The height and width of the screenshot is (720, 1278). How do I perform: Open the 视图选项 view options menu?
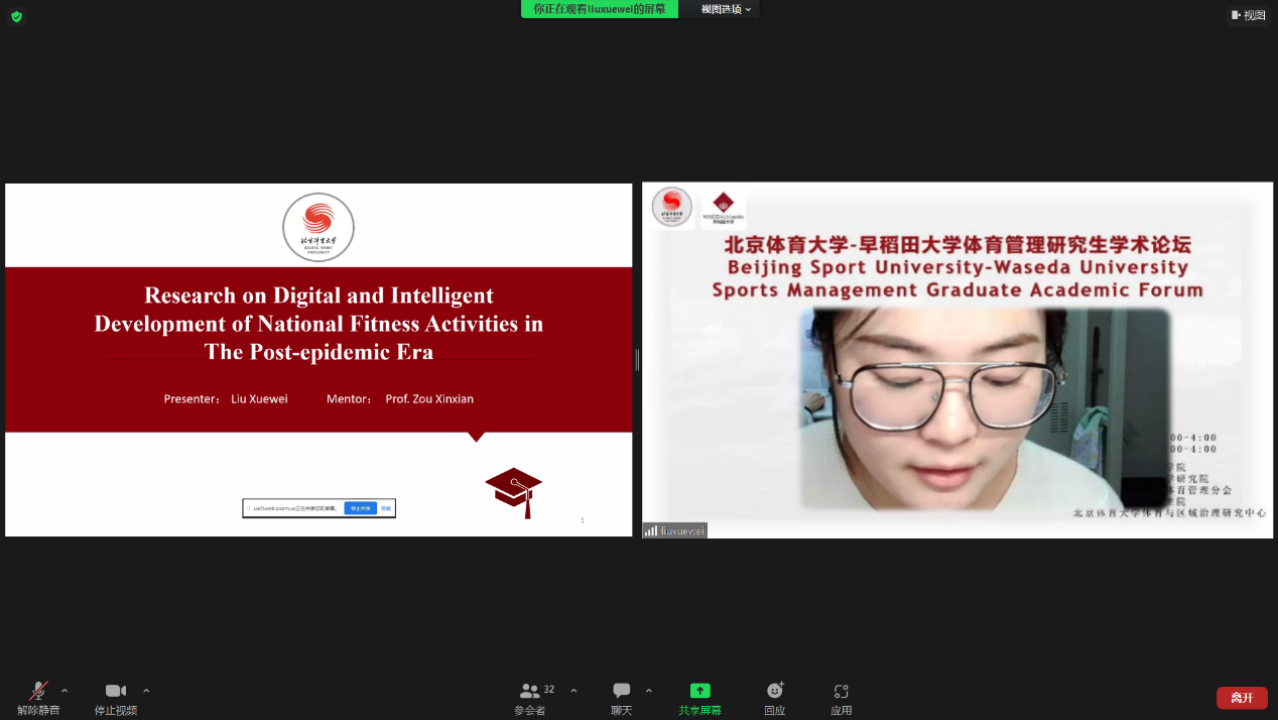pyautogui.click(x=720, y=10)
